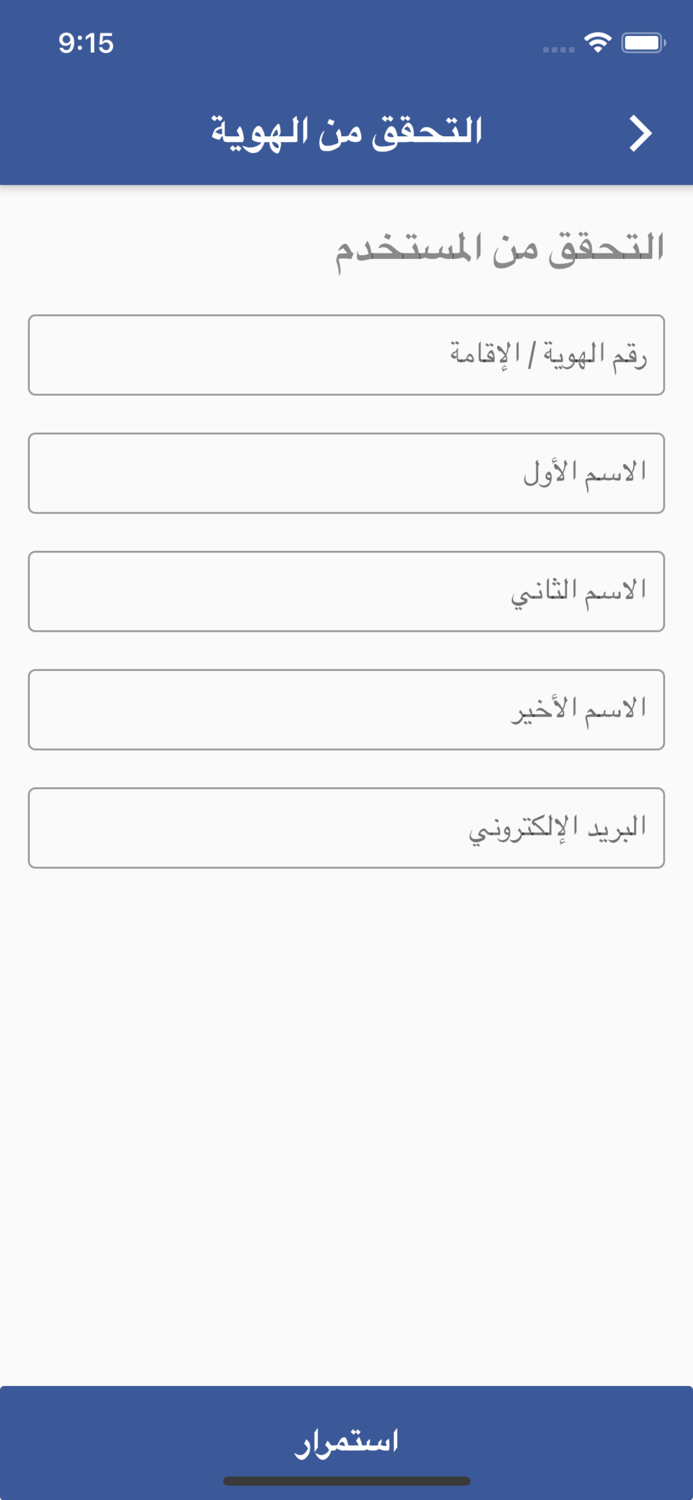The height and width of the screenshot is (1500, 693).
Task: Tap the Wi-Fi icon in the status bar
Action: pyautogui.click(x=599, y=43)
